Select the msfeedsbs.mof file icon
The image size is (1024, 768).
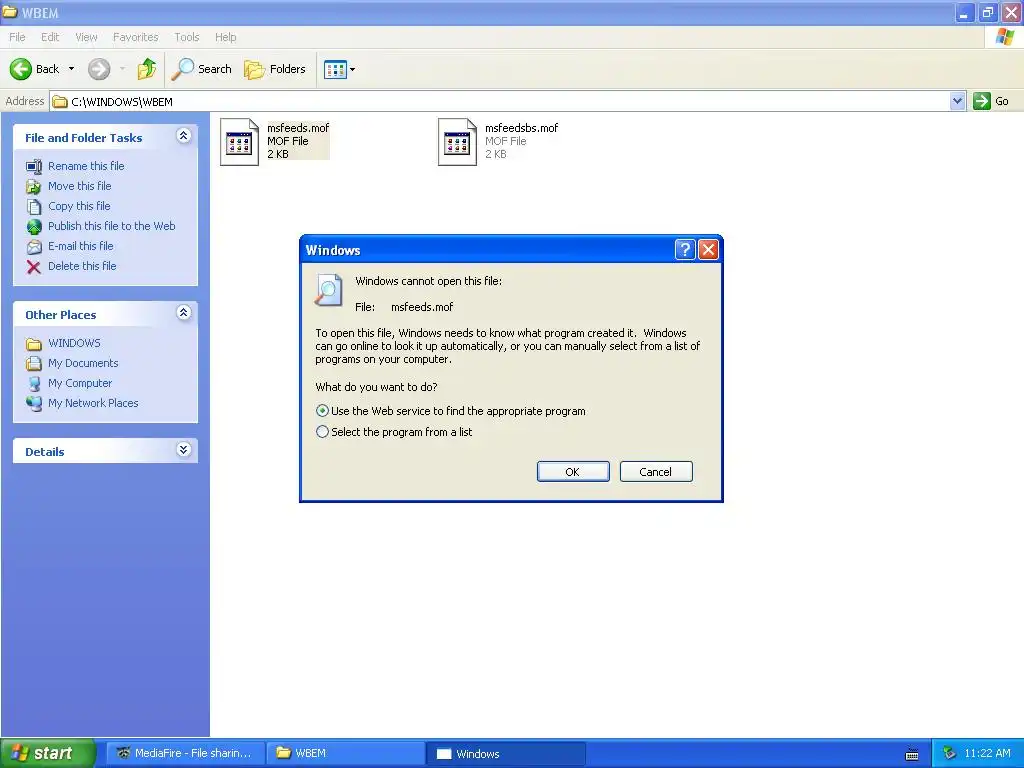pos(457,142)
